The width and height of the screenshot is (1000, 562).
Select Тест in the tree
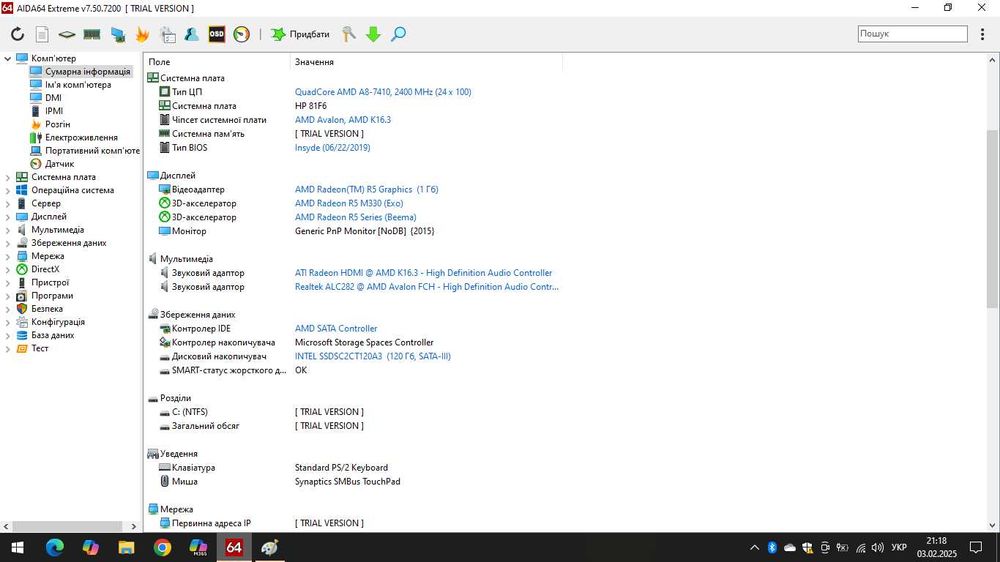[40, 348]
